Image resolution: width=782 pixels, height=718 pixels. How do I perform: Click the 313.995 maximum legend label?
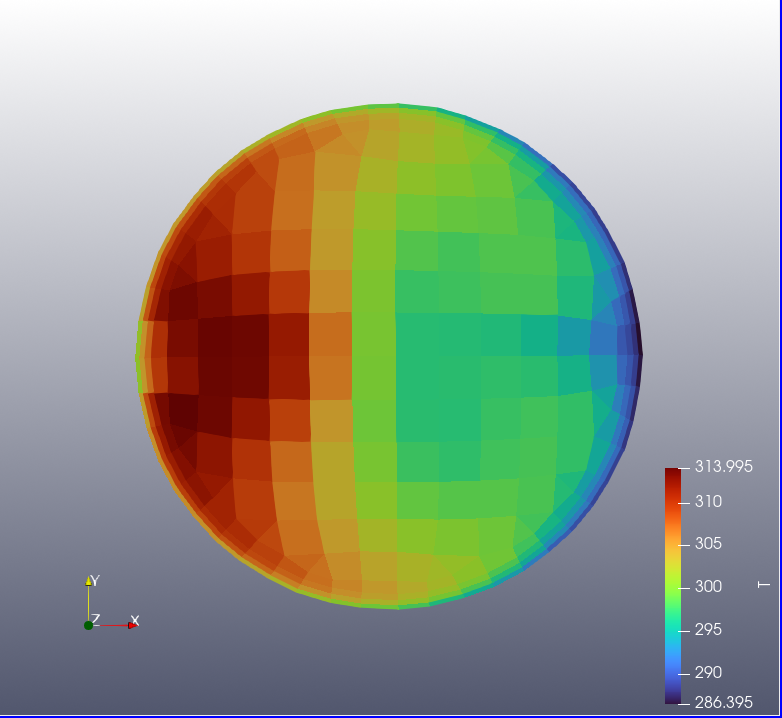[x=724, y=468]
